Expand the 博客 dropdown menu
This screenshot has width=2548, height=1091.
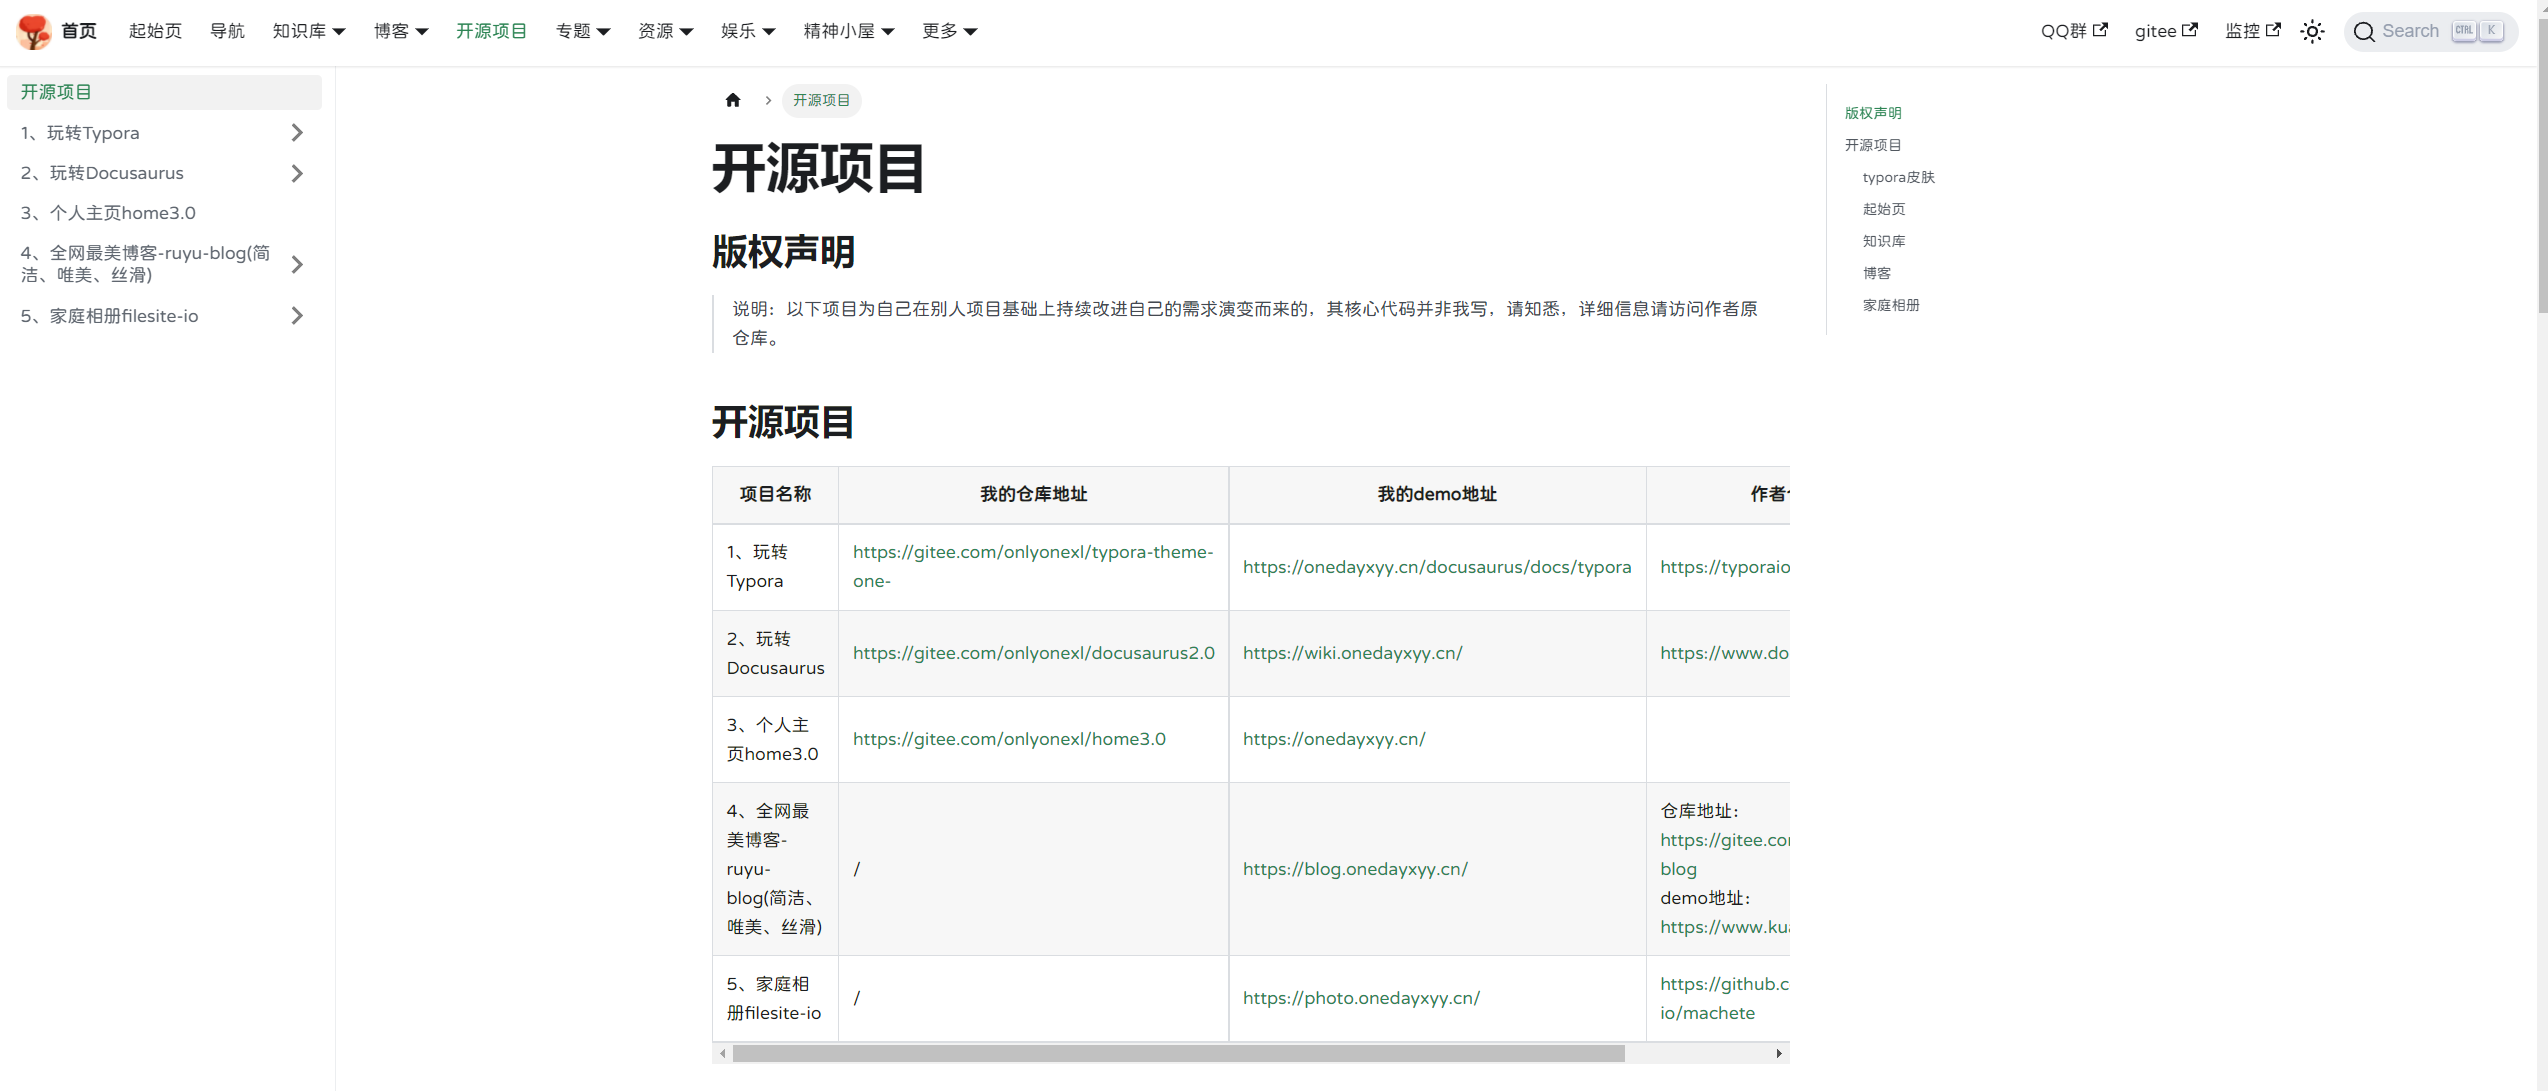point(401,31)
